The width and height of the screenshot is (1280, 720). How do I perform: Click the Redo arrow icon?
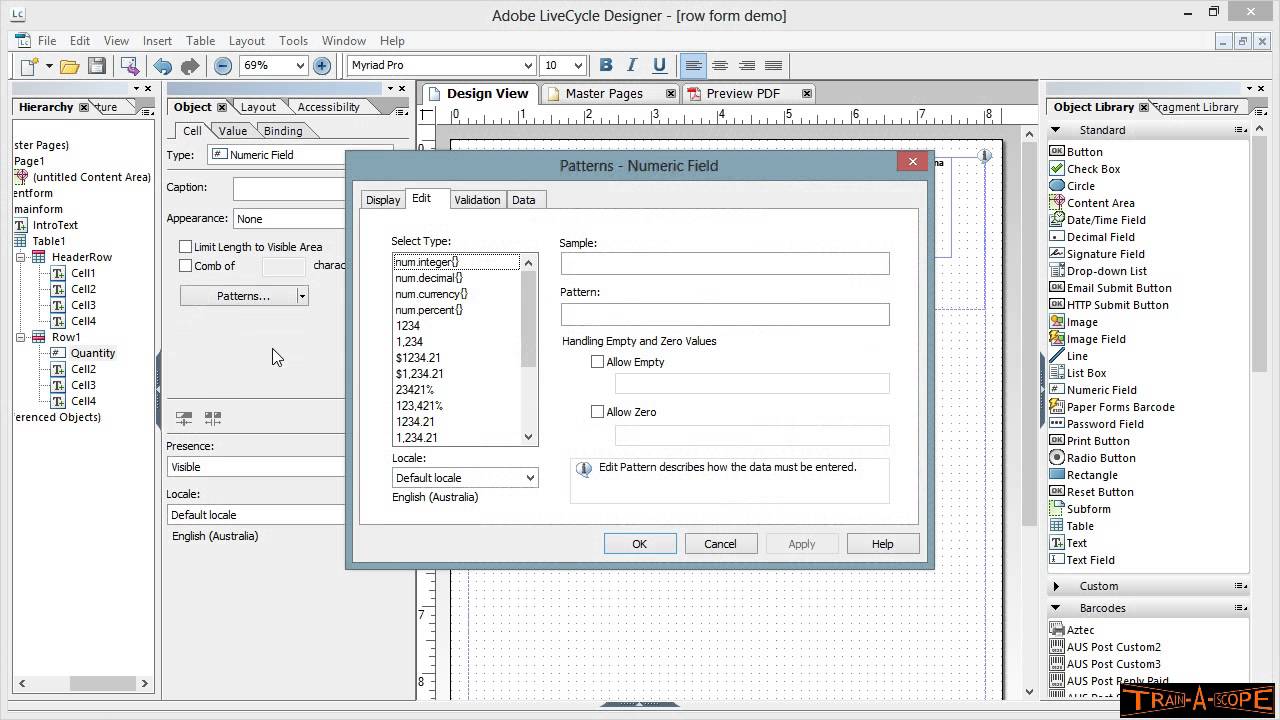[x=190, y=66]
